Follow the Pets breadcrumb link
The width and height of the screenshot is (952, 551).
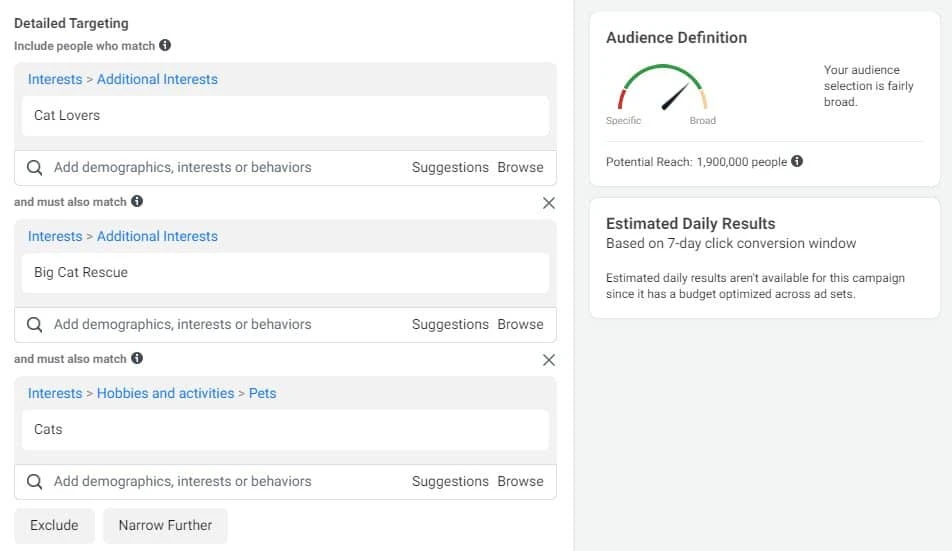pyautogui.click(x=262, y=393)
